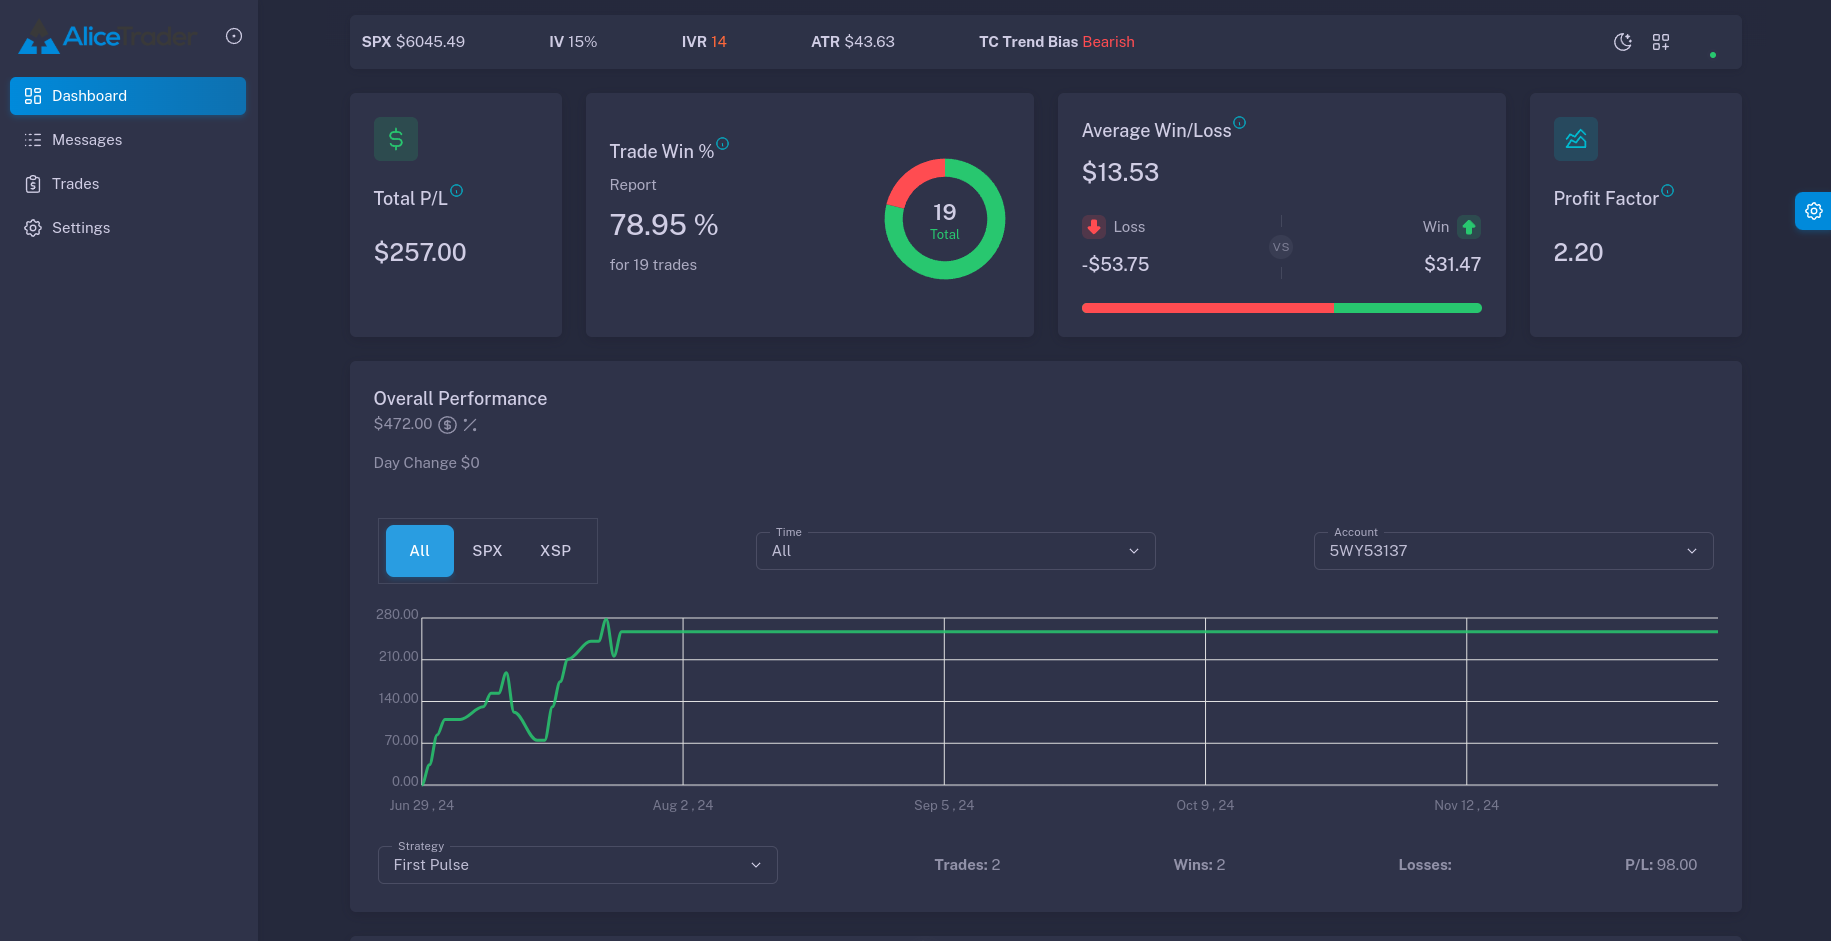Click the grid-plus widgets icon in top bar
The image size is (1831, 941).
(1661, 42)
